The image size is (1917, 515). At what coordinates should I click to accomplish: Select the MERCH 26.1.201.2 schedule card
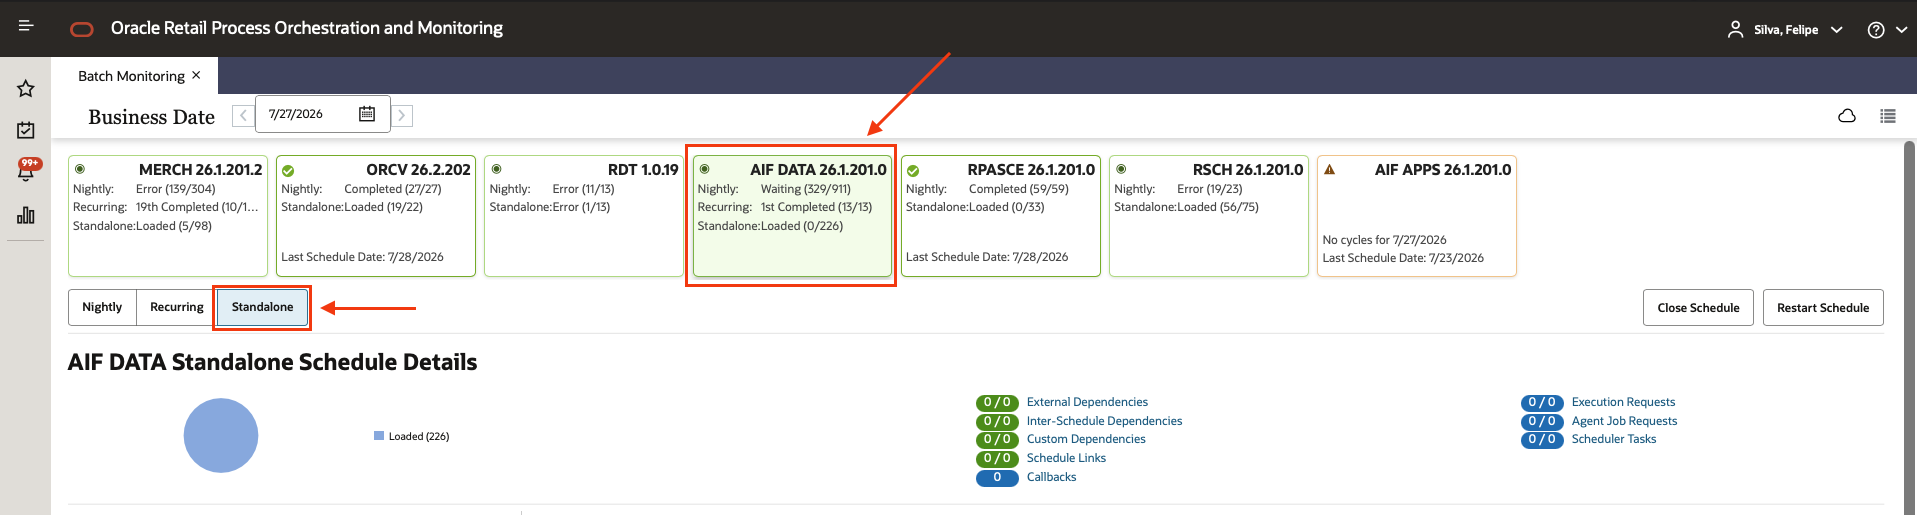[168, 216]
